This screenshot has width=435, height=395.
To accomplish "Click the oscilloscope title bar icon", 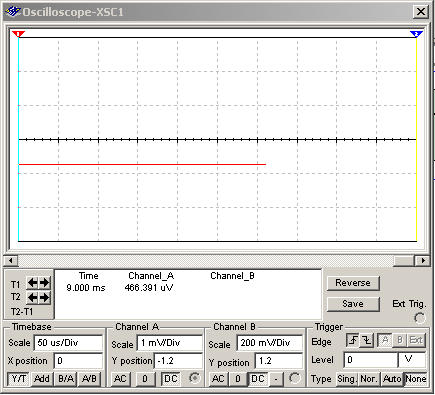I will coord(12,12).
